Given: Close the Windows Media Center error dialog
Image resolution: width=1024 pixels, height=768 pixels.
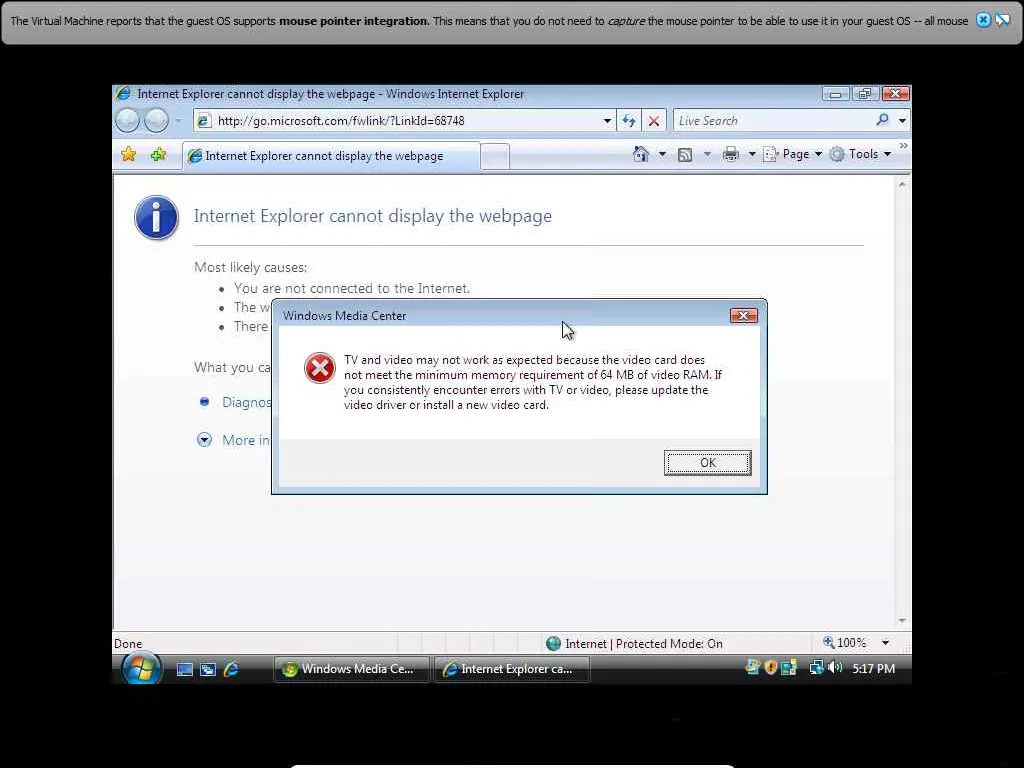Looking at the screenshot, I should tap(743, 315).
